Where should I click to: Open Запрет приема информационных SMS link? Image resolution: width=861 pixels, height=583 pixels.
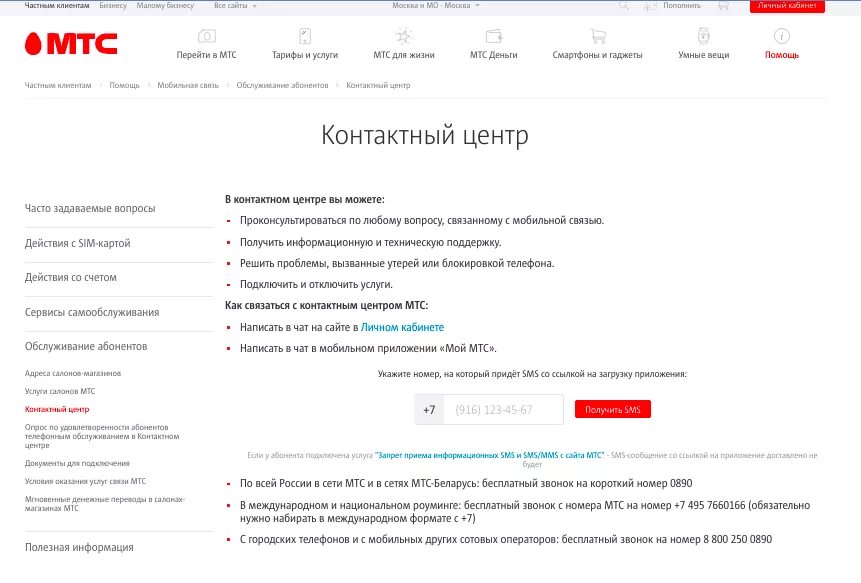[489, 455]
